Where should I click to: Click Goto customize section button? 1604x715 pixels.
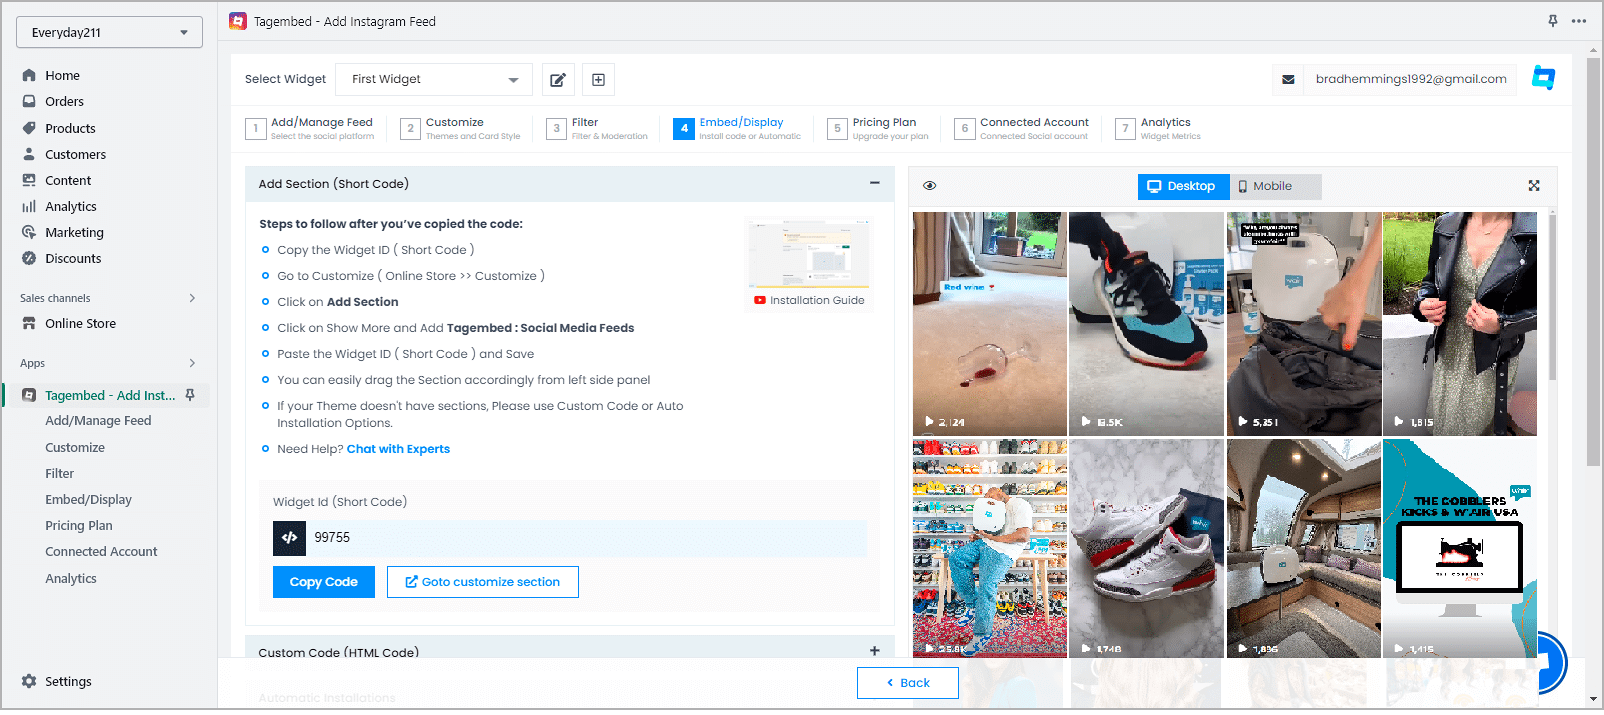pos(483,582)
